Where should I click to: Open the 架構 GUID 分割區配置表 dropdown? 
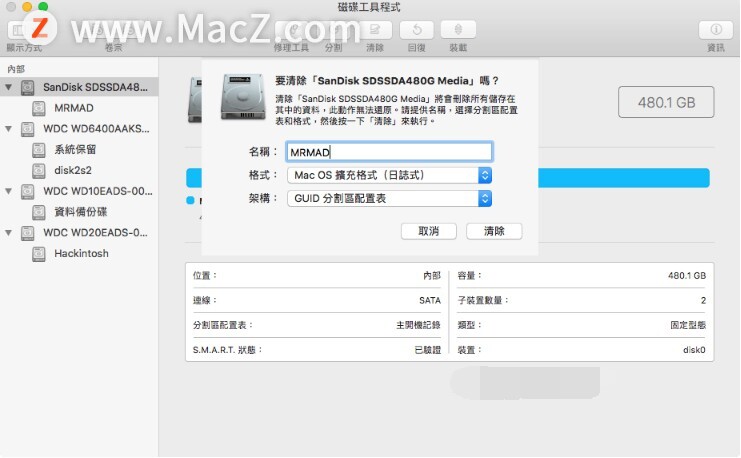[389, 199]
